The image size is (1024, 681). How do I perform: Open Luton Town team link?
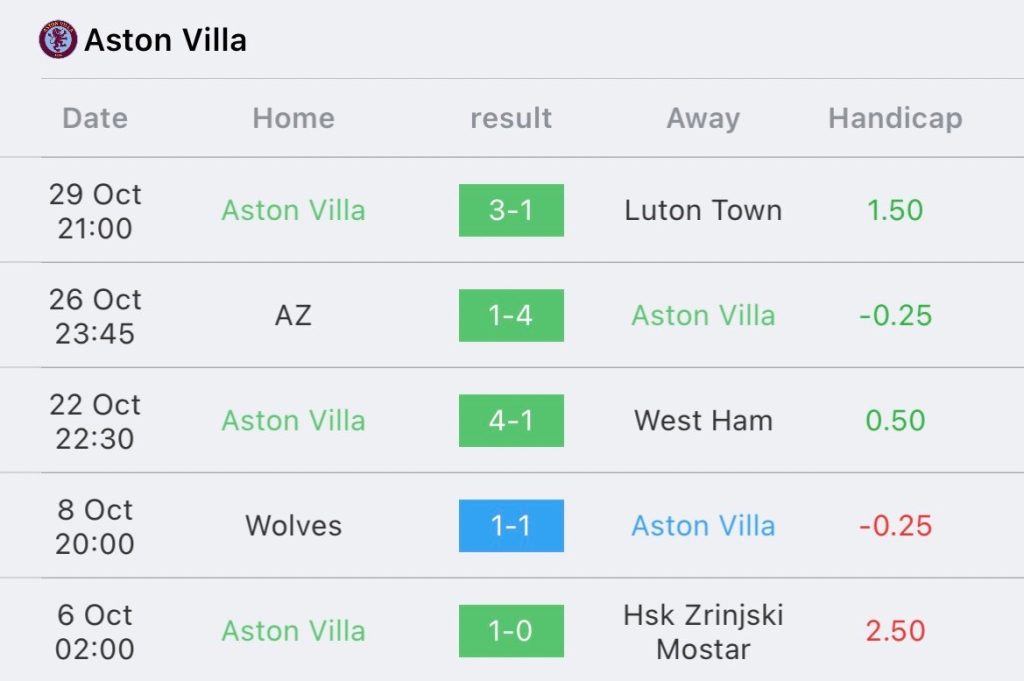point(703,210)
